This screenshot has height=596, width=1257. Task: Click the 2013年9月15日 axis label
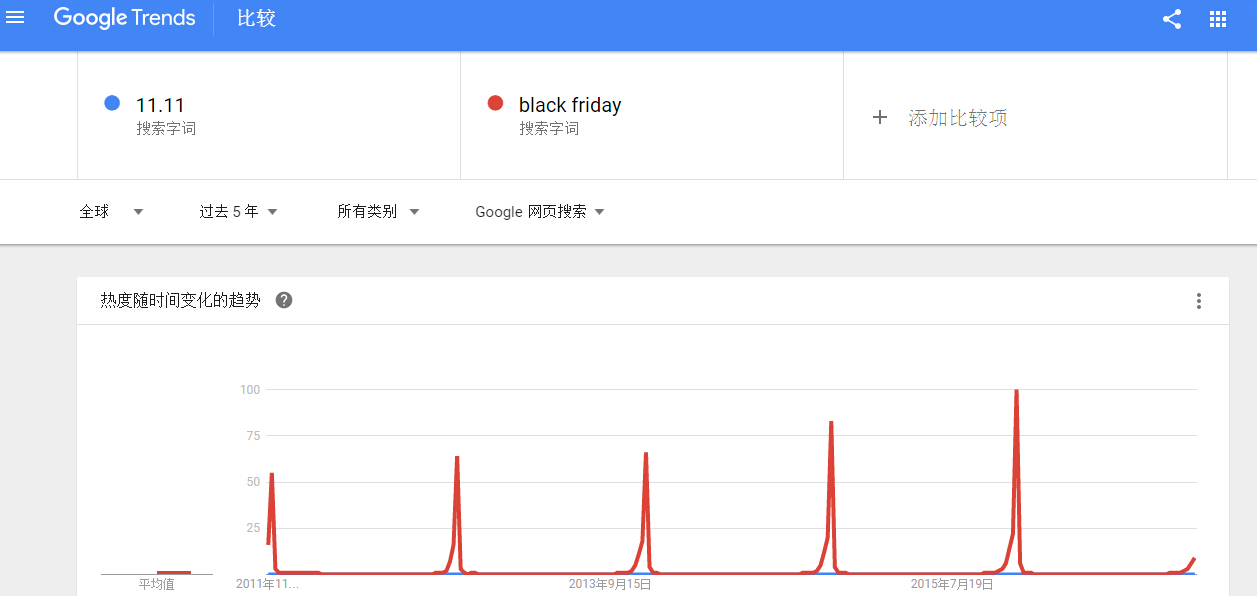pyautogui.click(x=610, y=583)
